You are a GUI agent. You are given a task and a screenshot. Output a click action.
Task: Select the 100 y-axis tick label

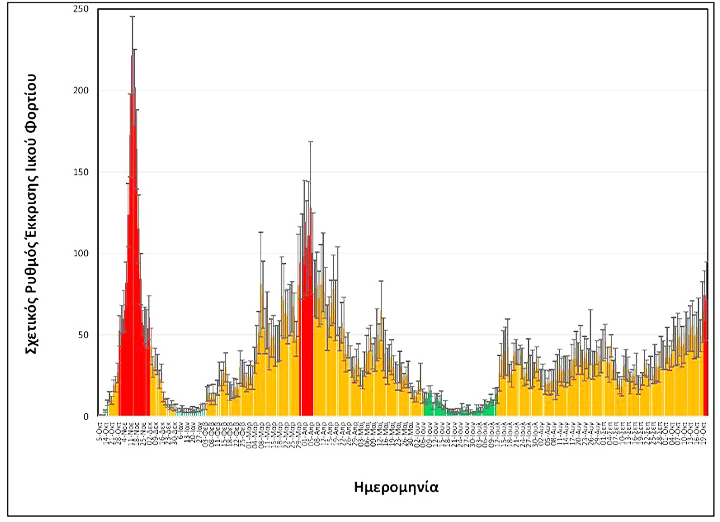tap(80, 254)
